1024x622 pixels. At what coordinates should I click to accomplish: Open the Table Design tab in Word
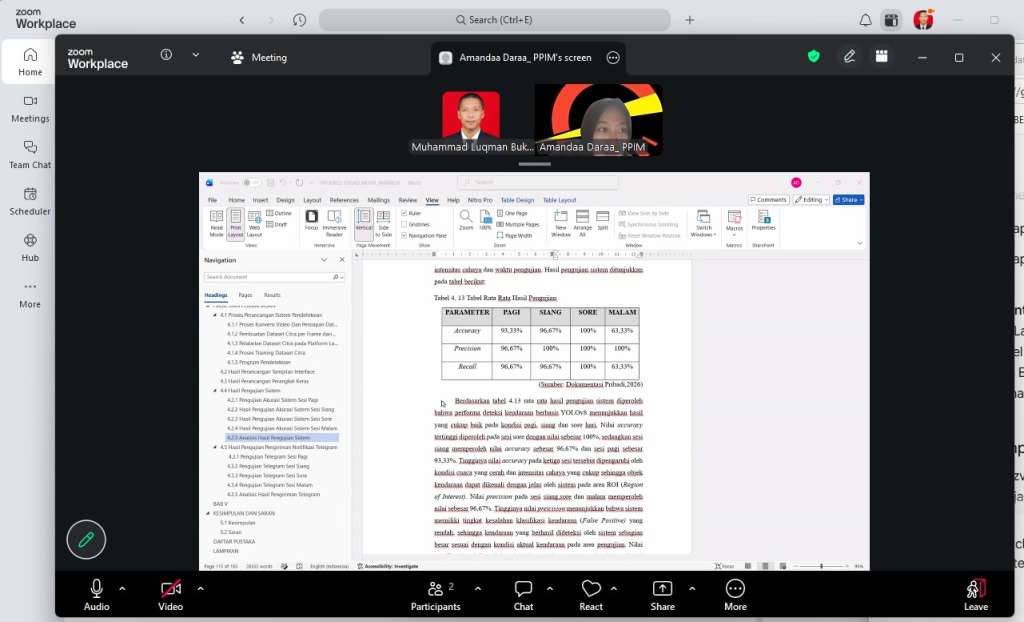pyautogui.click(x=517, y=200)
